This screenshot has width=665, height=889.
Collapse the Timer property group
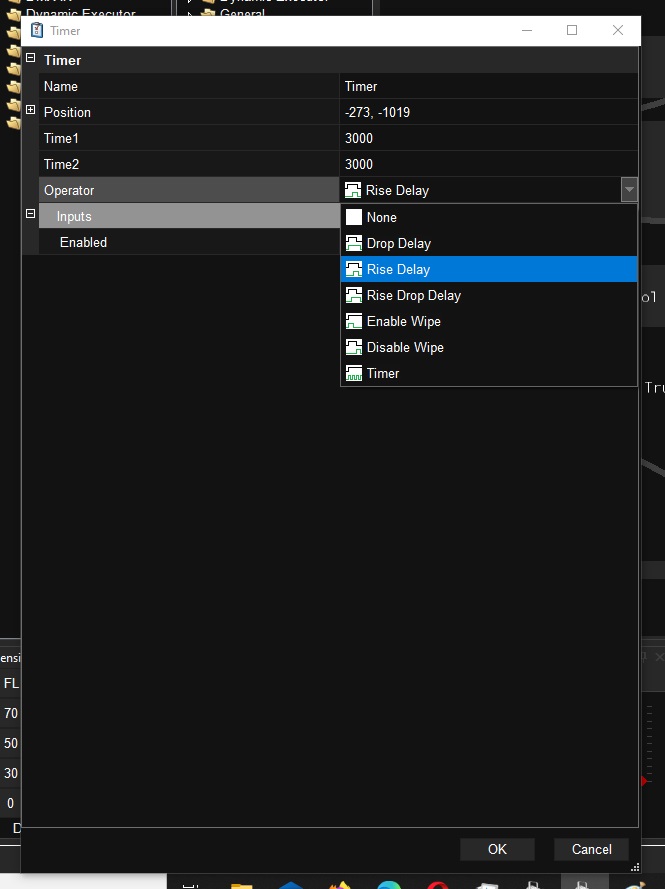30,59
